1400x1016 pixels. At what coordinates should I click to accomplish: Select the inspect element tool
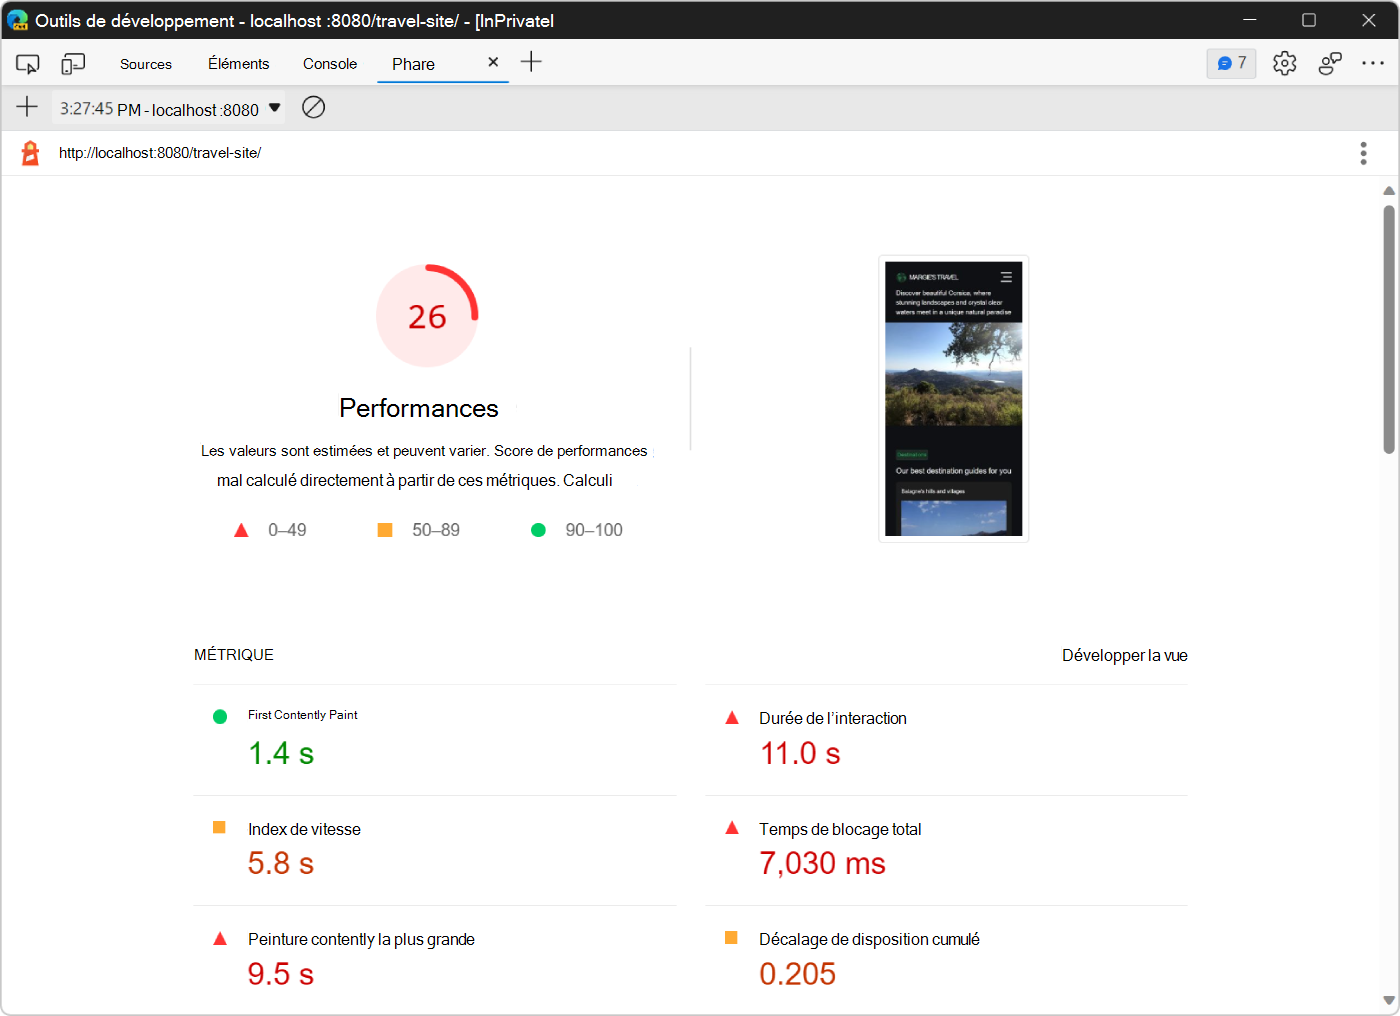point(27,62)
